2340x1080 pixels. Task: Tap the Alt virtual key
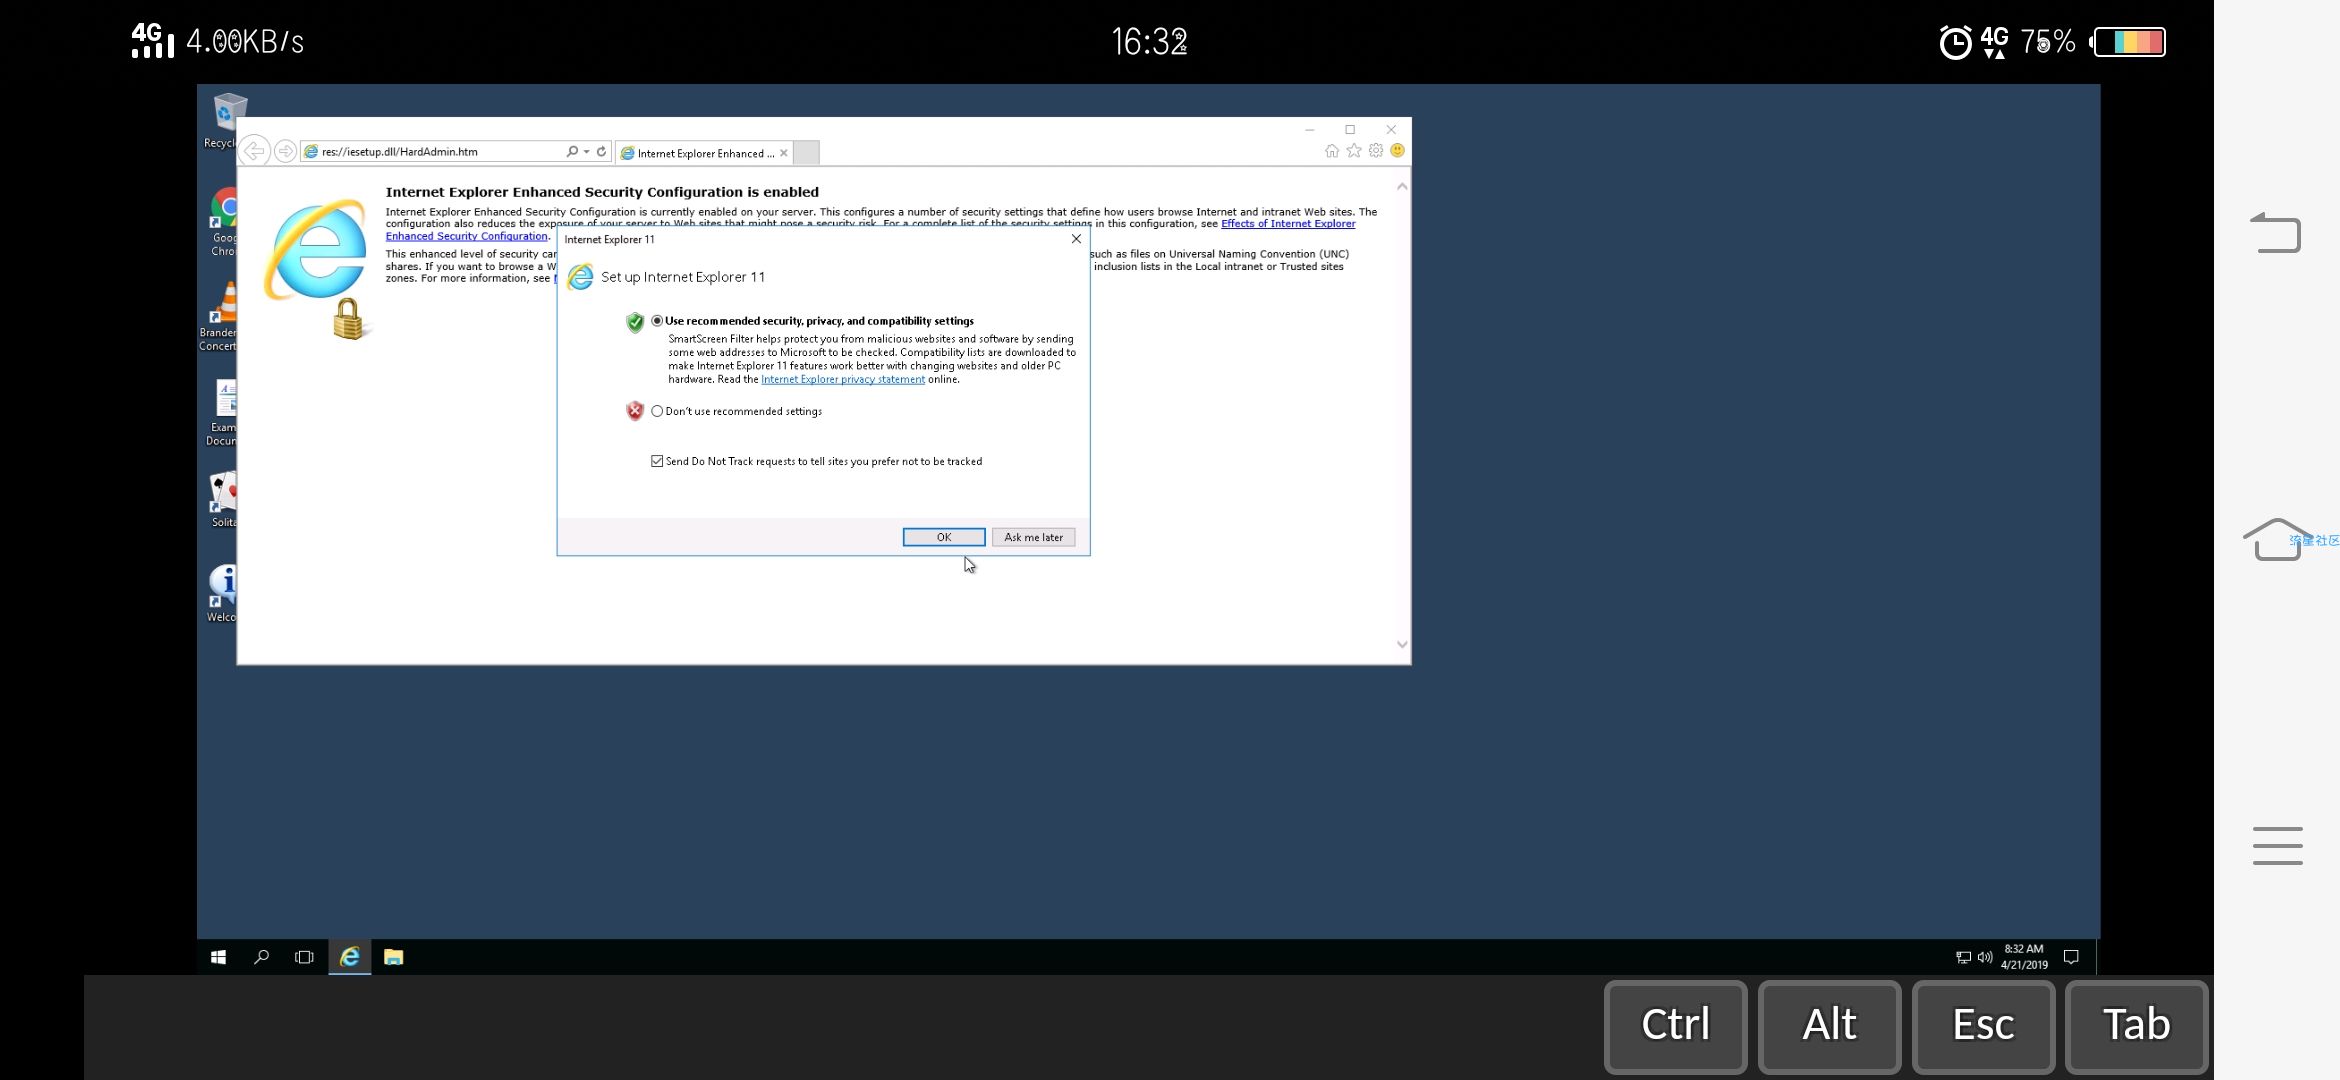(x=1829, y=1026)
